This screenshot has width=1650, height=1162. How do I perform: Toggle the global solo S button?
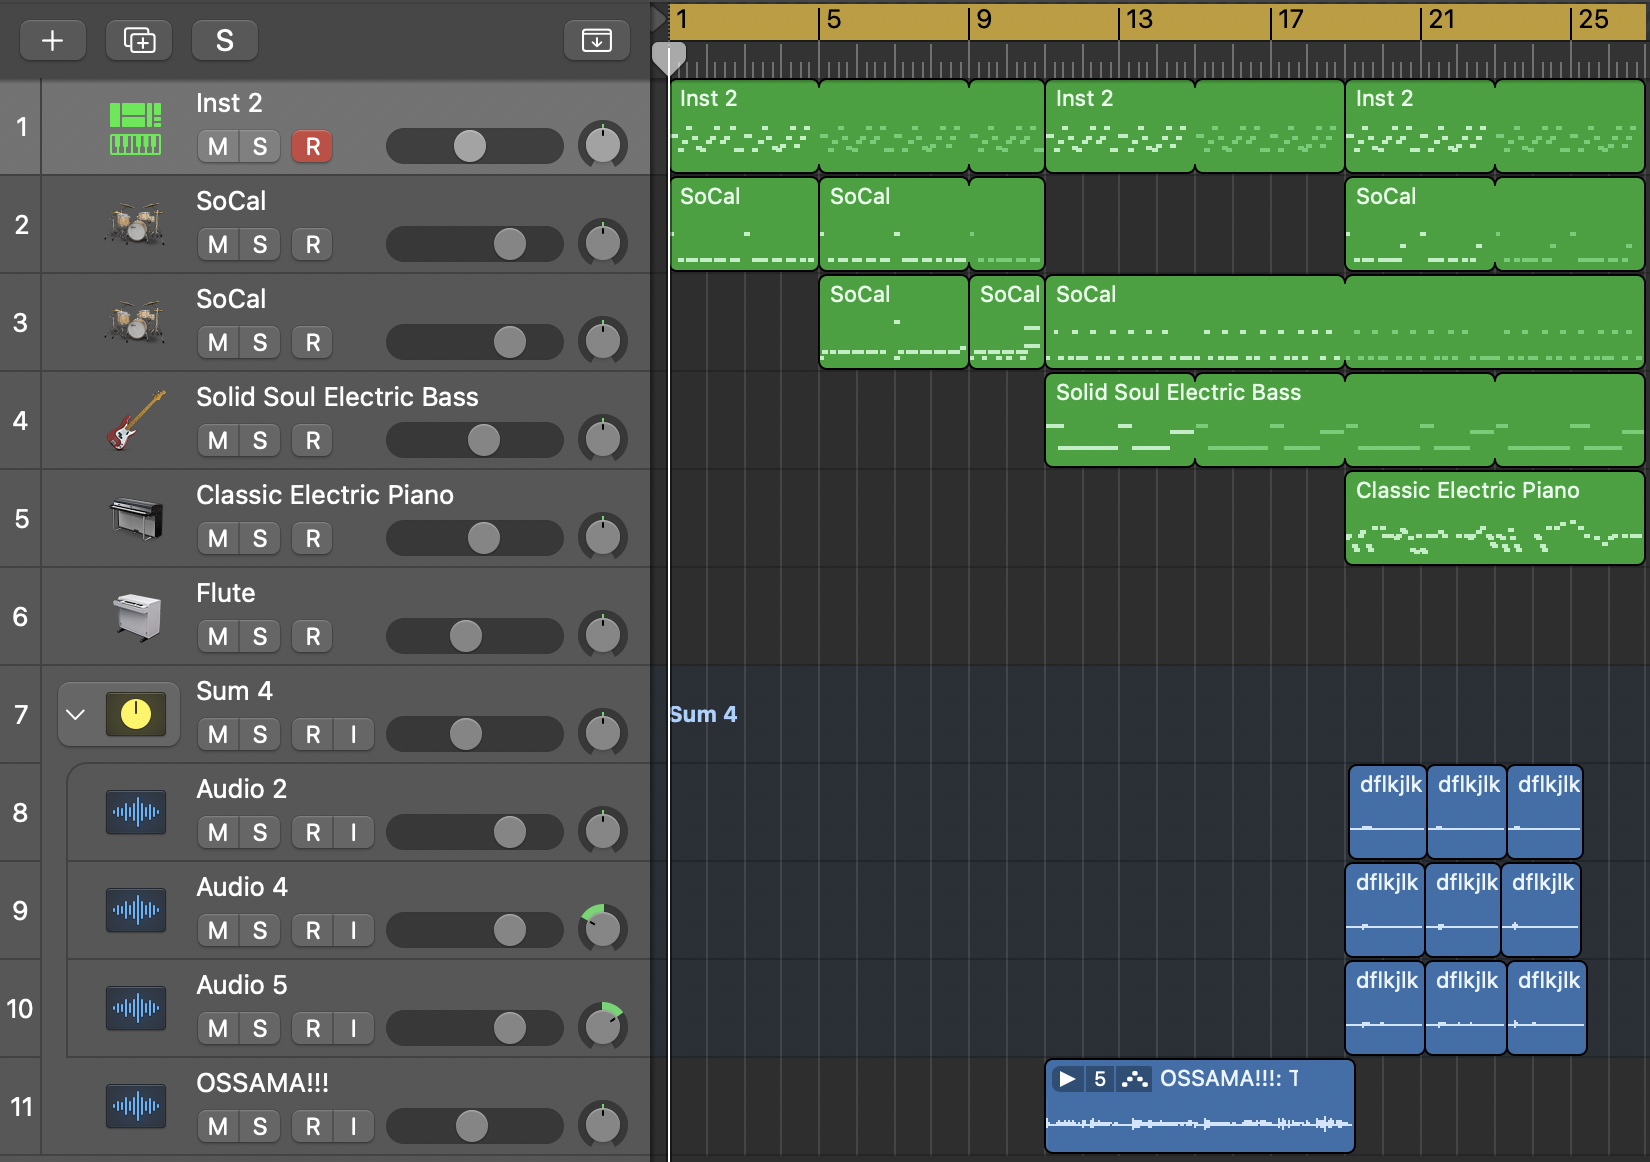click(x=224, y=40)
